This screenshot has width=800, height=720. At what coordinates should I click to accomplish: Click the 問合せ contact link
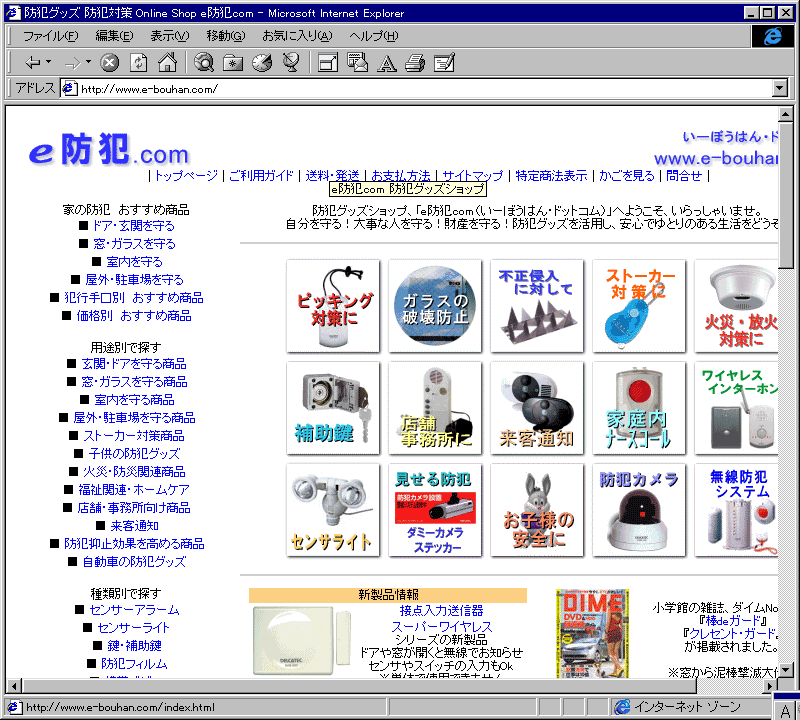(684, 176)
